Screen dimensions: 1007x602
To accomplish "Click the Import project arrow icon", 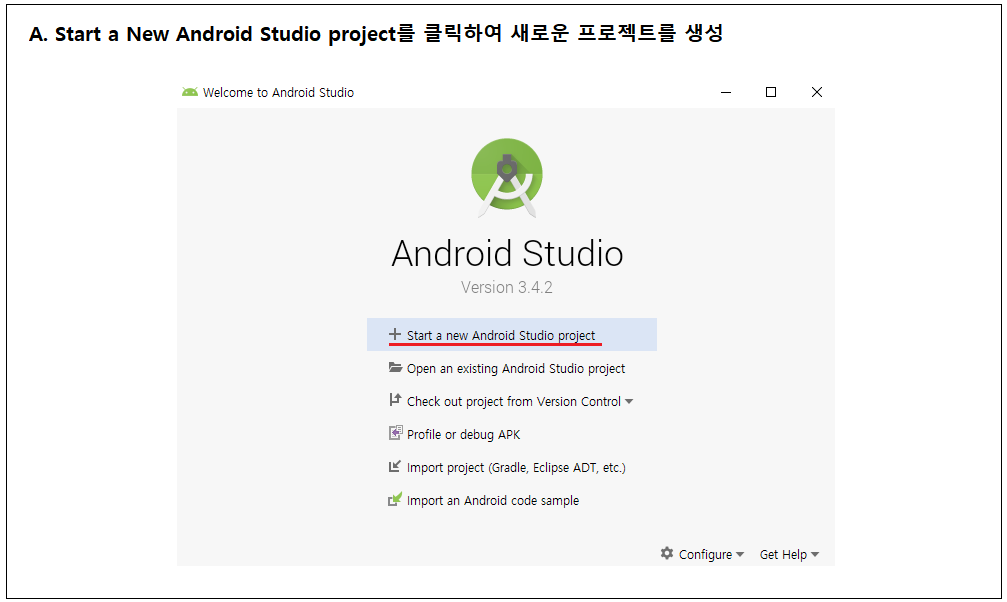I will [395, 466].
